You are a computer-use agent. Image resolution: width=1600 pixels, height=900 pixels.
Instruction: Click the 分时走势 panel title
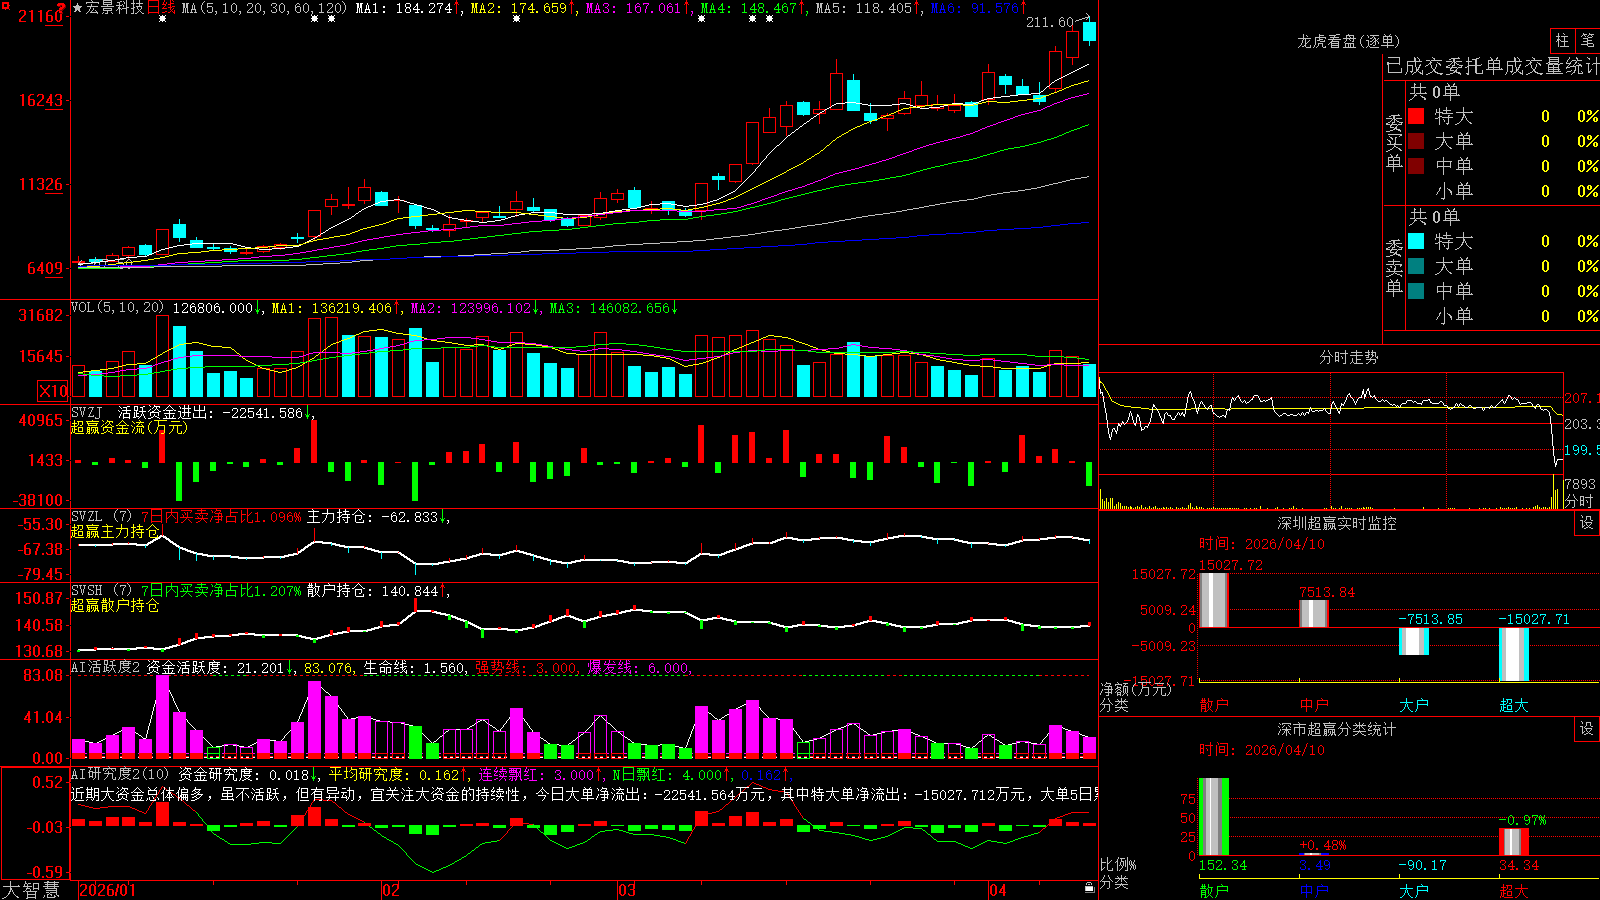tap(1349, 357)
